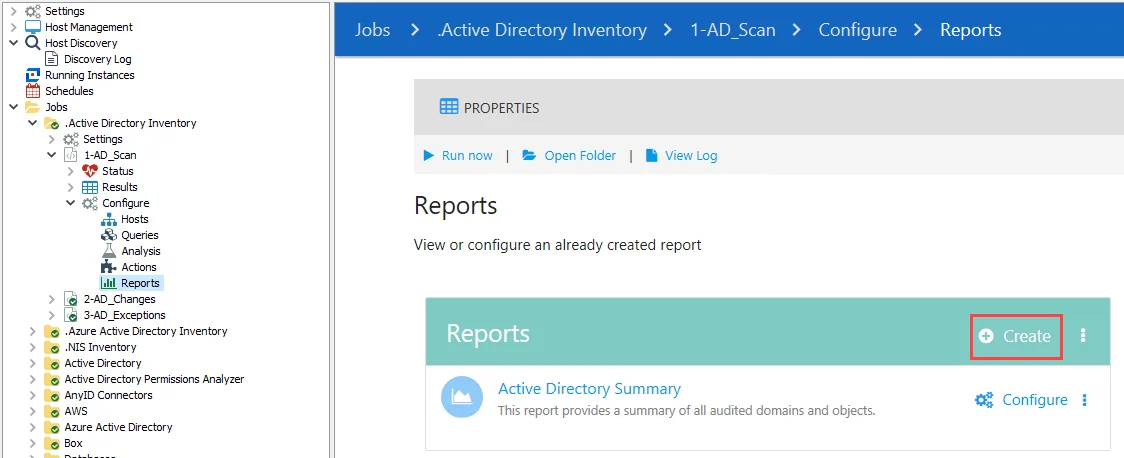Open the Active Directory Summary report link
The height and width of the screenshot is (458, 1124).
tap(589, 389)
